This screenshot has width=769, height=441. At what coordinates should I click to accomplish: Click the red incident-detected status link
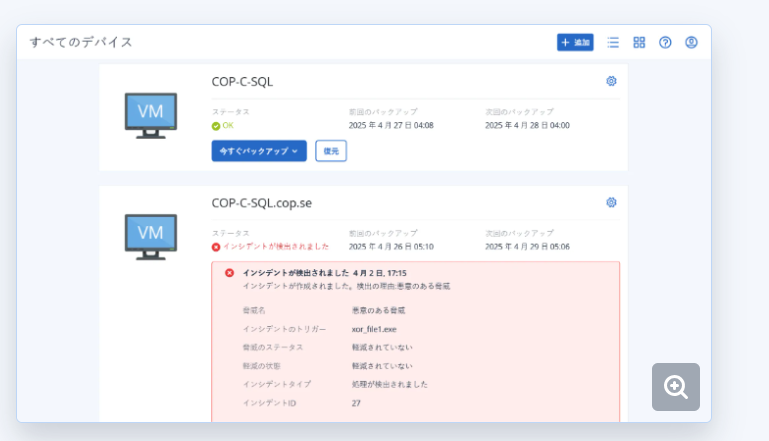[274, 246]
